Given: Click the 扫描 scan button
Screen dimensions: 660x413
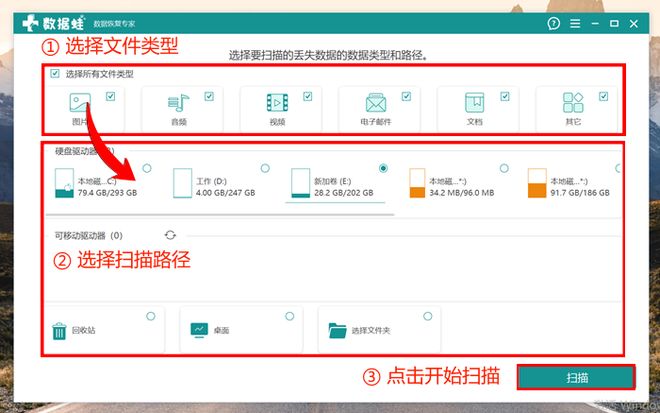Looking at the screenshot, I should (576, 377).
